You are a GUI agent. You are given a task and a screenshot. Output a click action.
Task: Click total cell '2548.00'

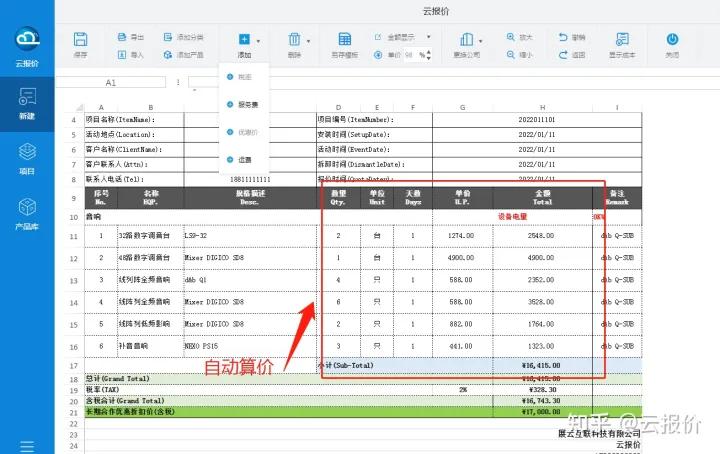(x=542, y=236)
